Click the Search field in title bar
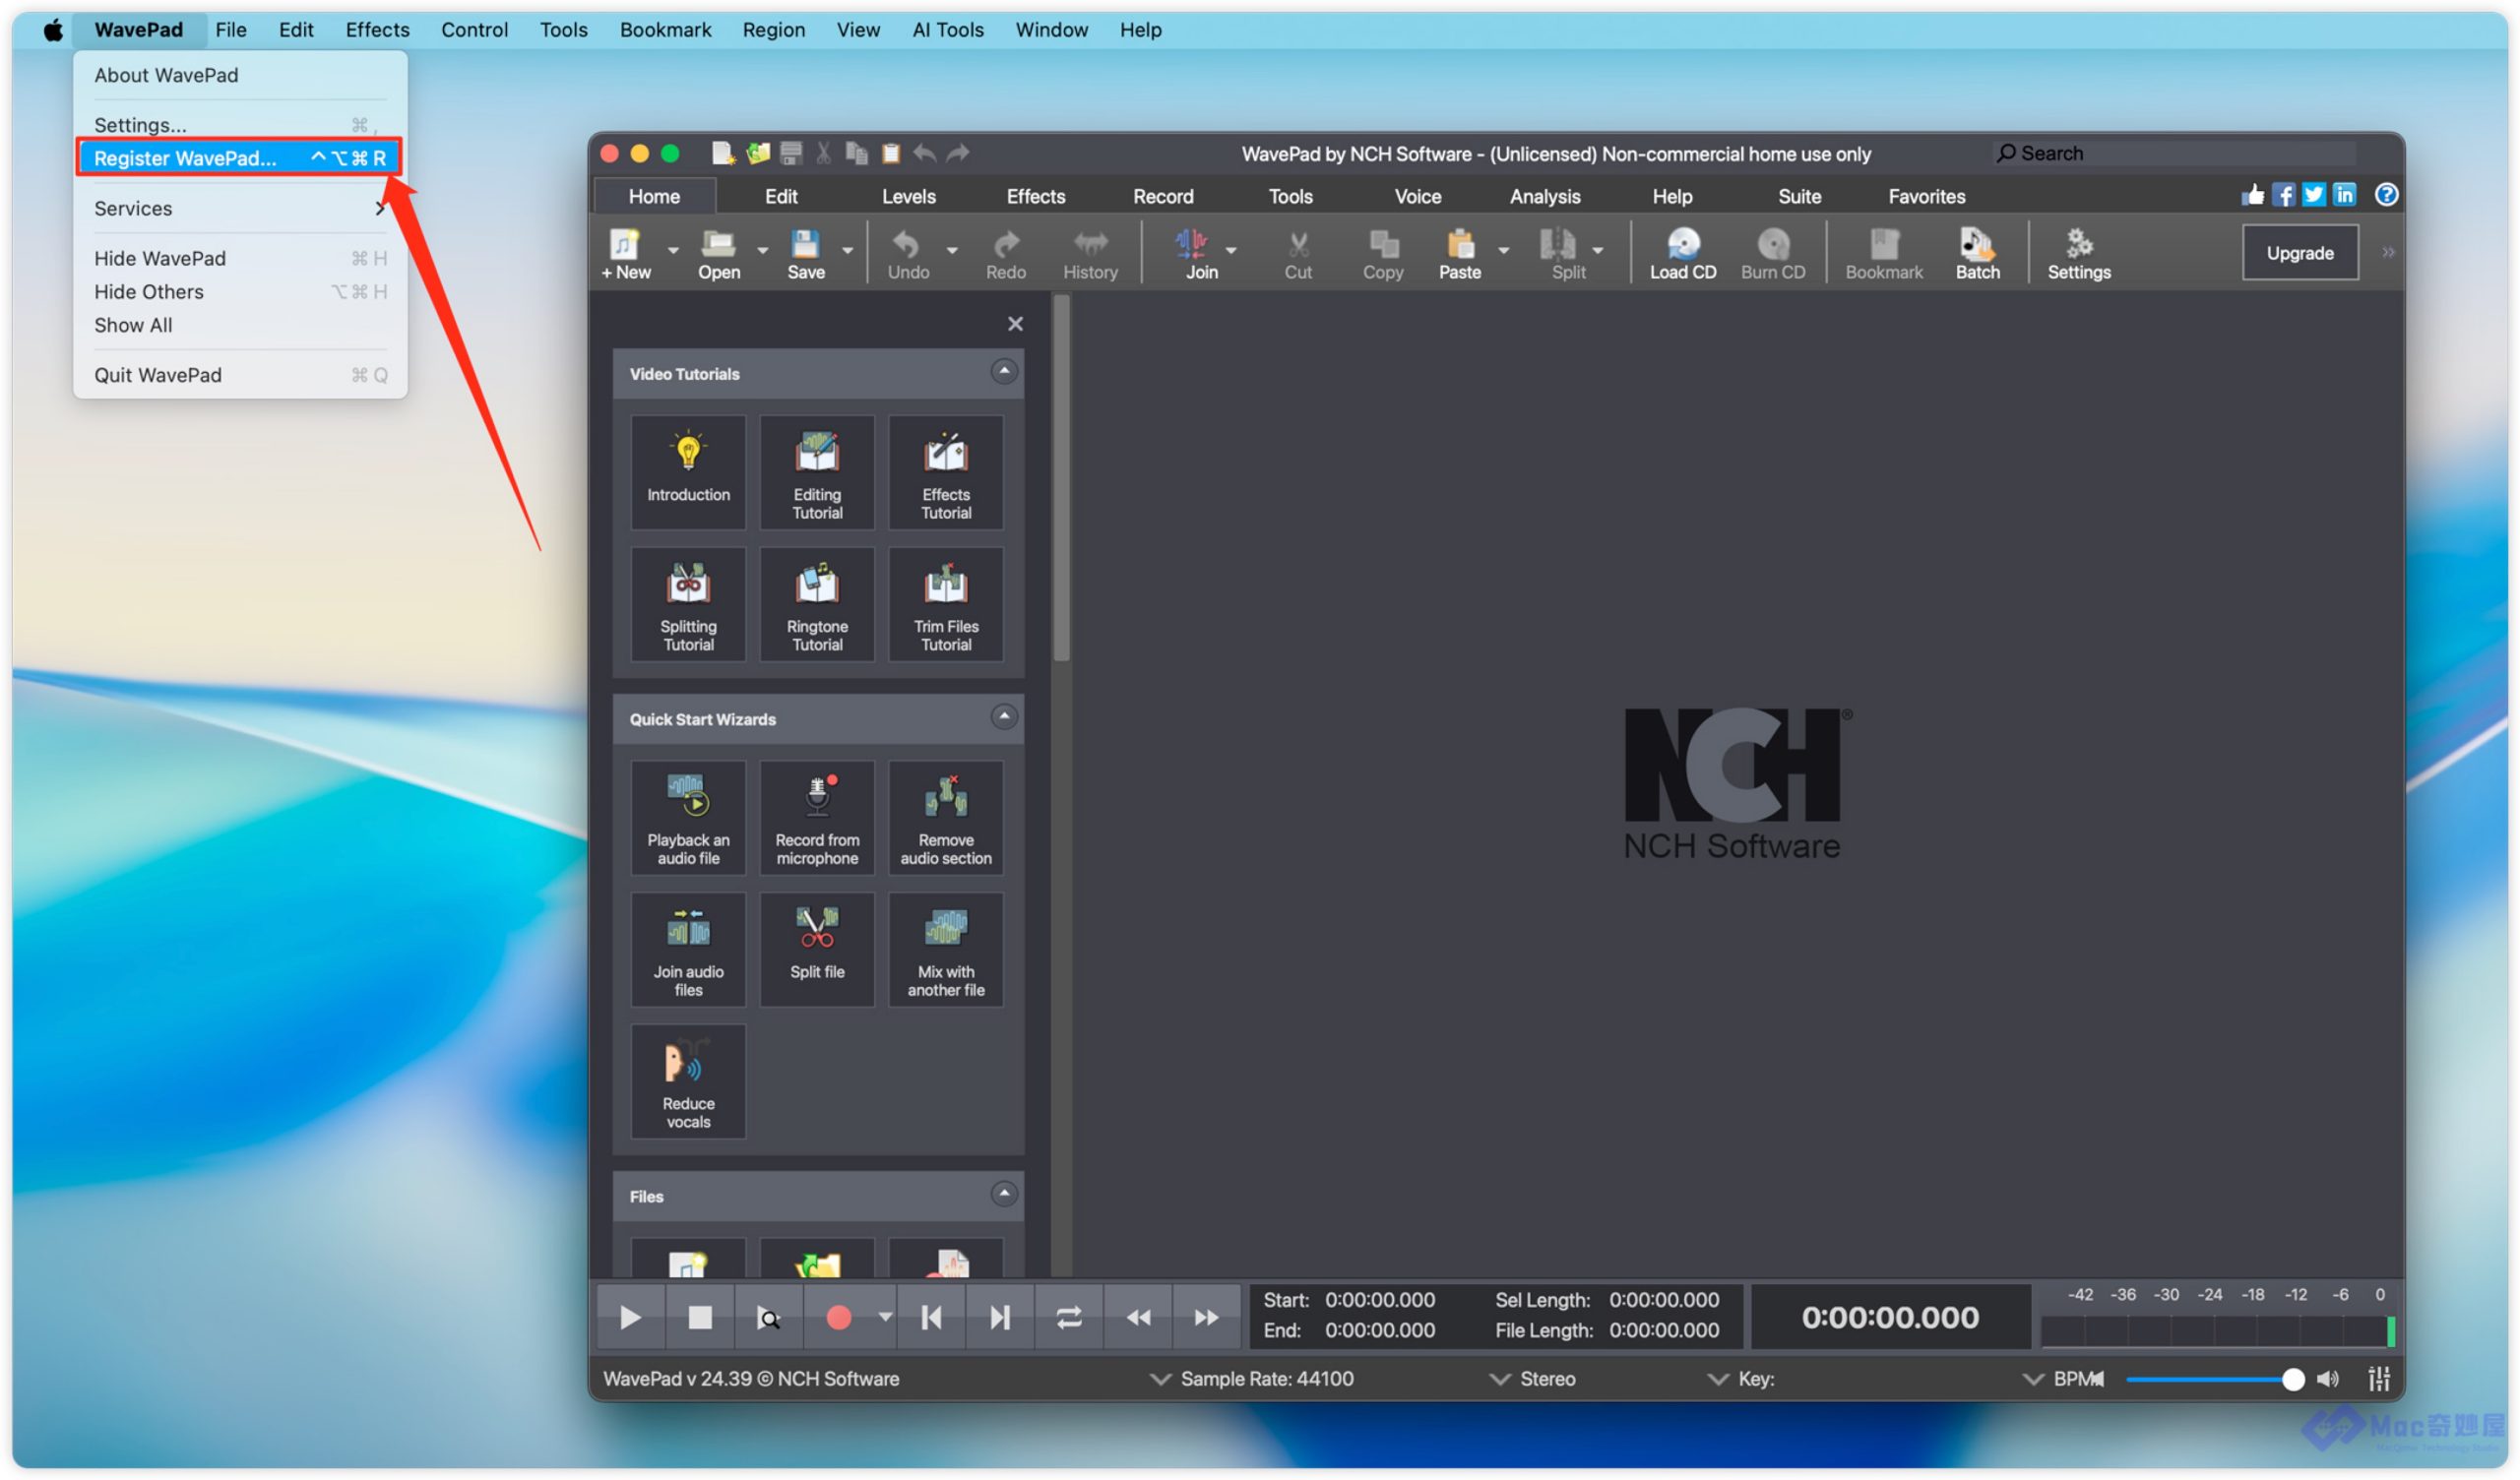The height and width of the screenshot is (1480, 2520). click(x=2175, y=153)
